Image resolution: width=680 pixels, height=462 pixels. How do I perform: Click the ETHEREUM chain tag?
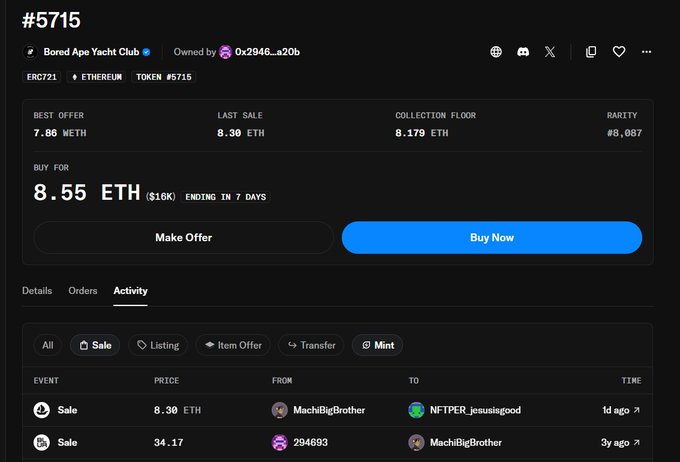tap(96, 77)
